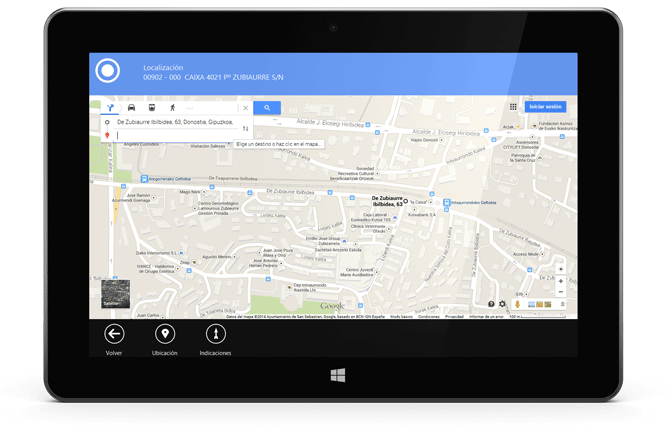Viewport: 670px width, 445px height.
Task: Click Modo básico link in footer
Action: [401, 317]
